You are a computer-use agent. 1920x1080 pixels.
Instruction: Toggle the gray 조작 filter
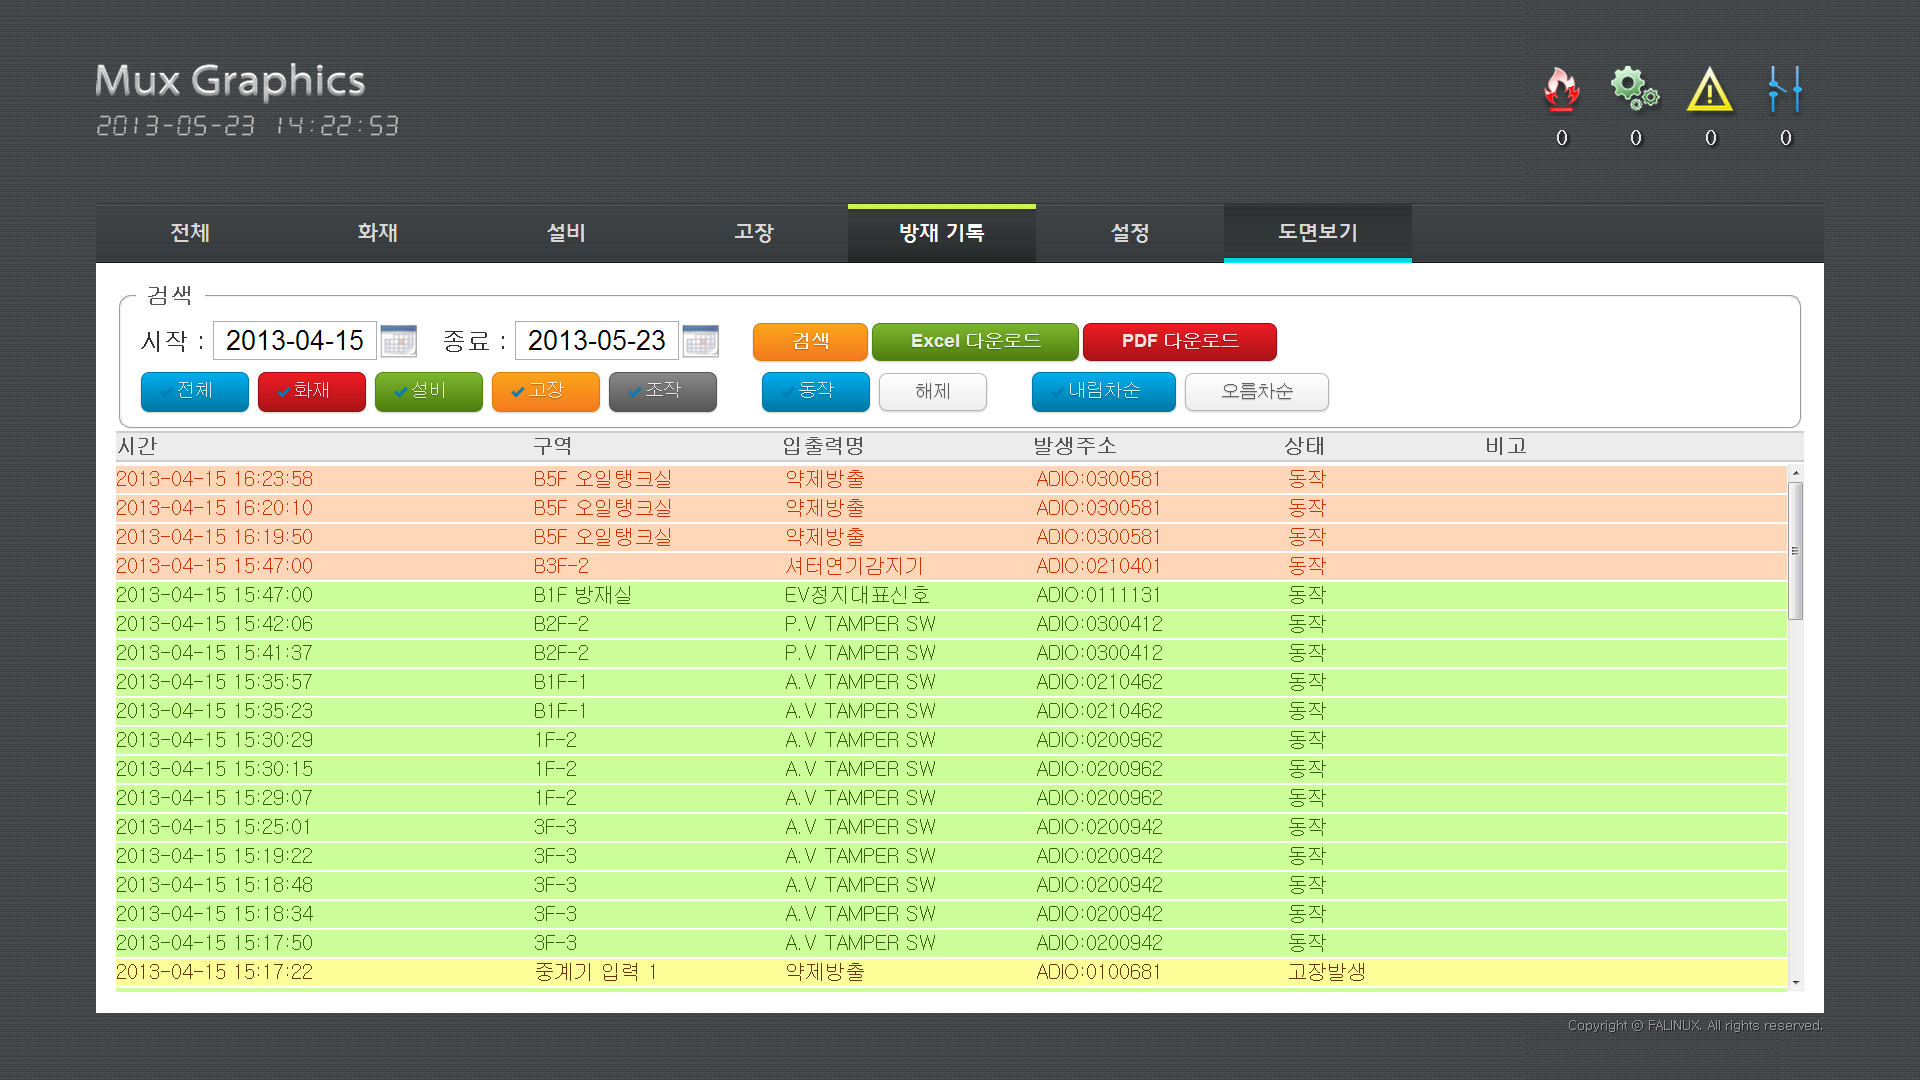[x=663, y=391]
